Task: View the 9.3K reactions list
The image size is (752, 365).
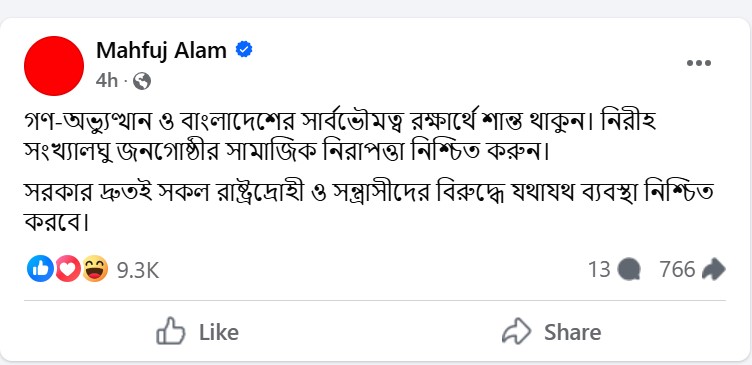Action: point(138,271)
